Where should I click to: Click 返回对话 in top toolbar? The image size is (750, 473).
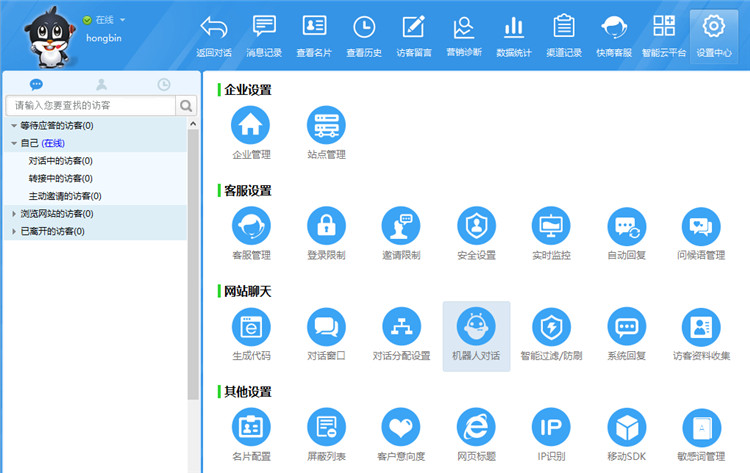(213, 35)
